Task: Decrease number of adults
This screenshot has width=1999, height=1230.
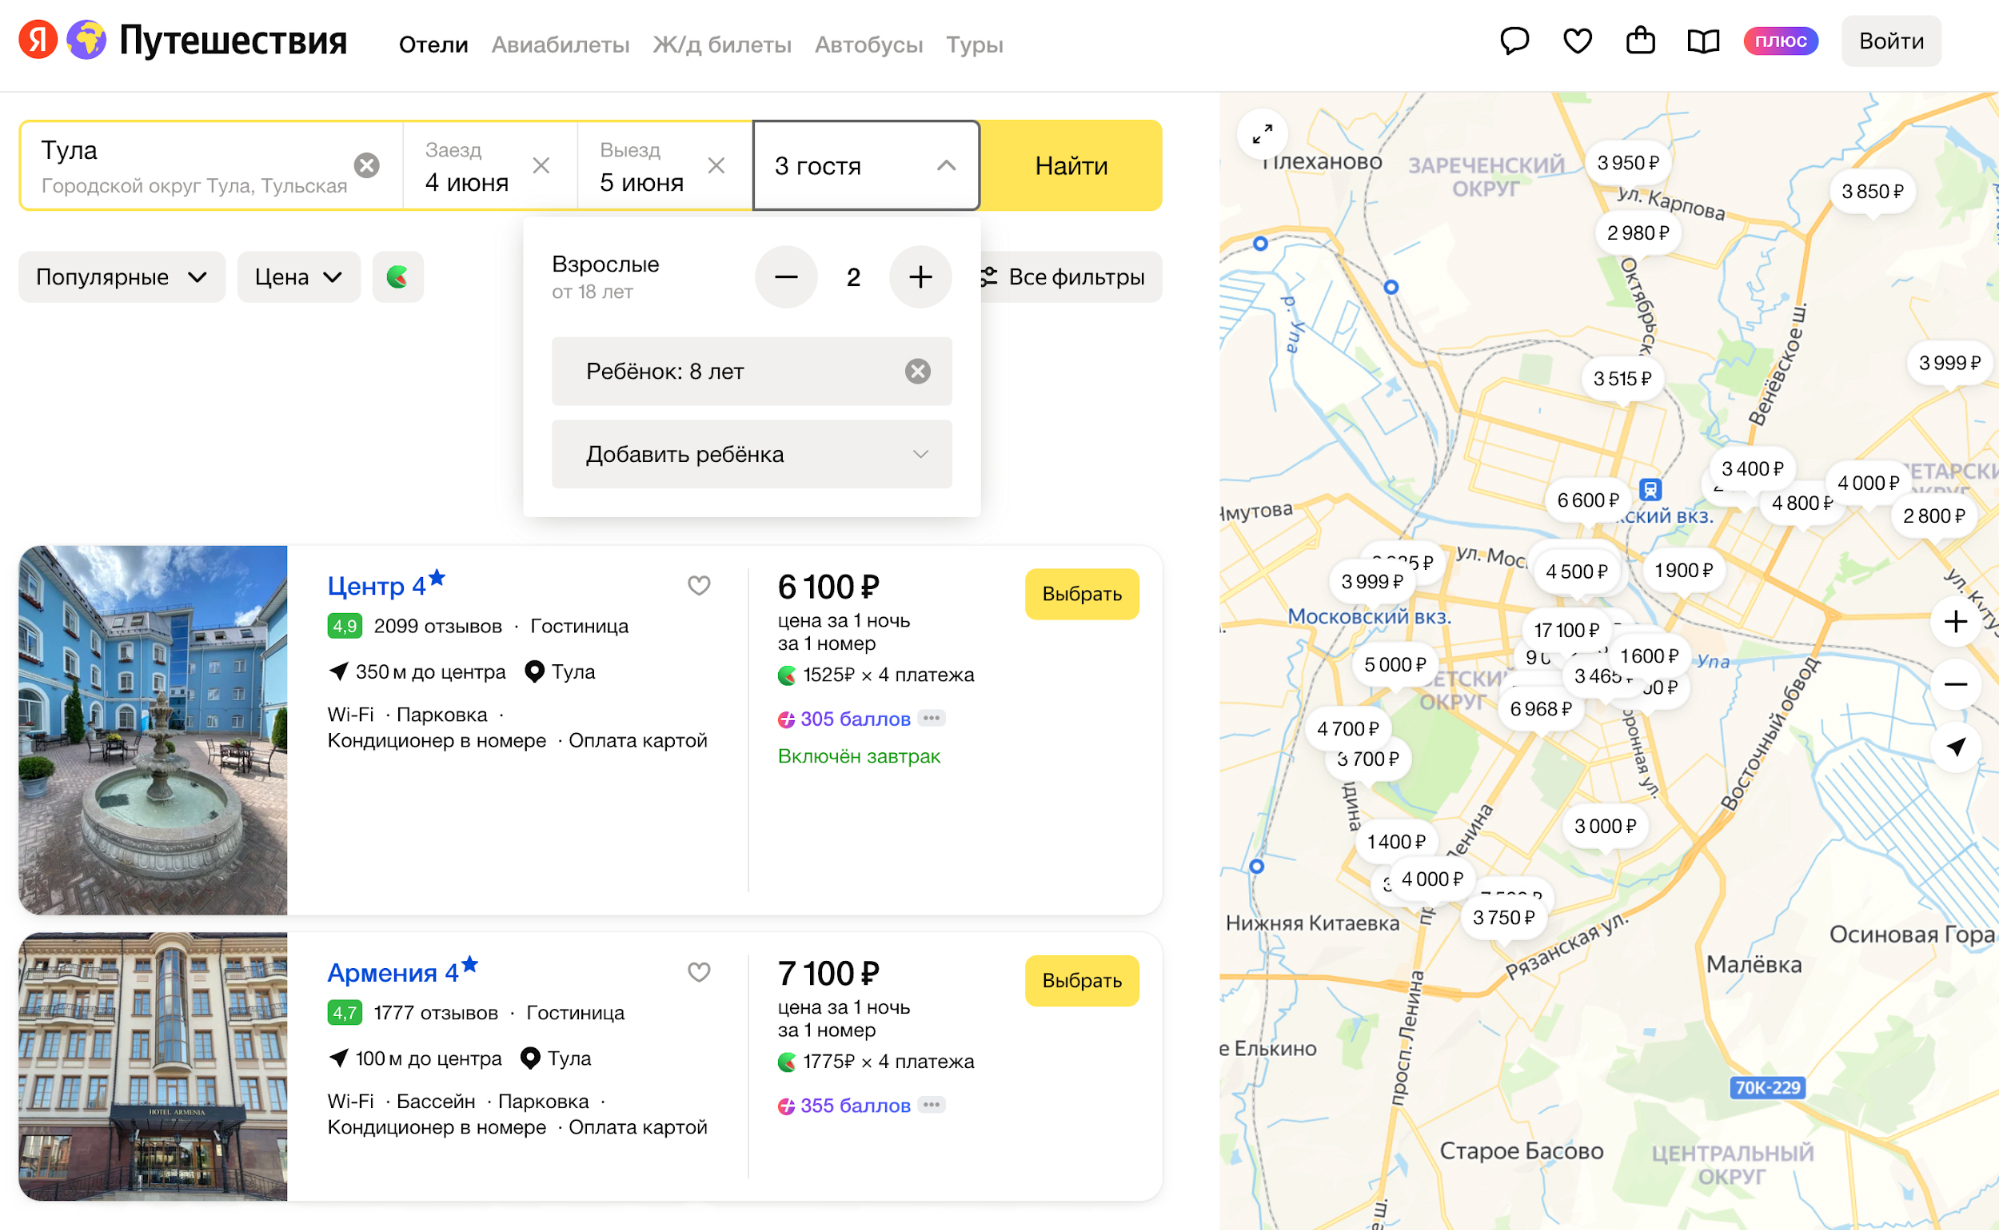Action: click(786, 277)
